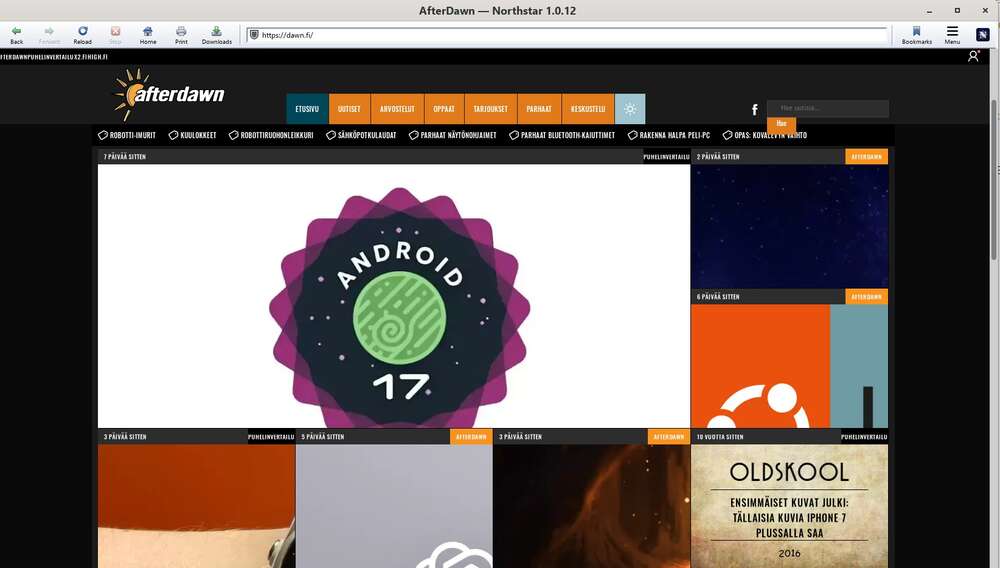Click AfterDawn badge on 5 päivää sitten card
The height and width of the screenshot is (568, 1000).
pyautogui.click(x=471, y=437)
